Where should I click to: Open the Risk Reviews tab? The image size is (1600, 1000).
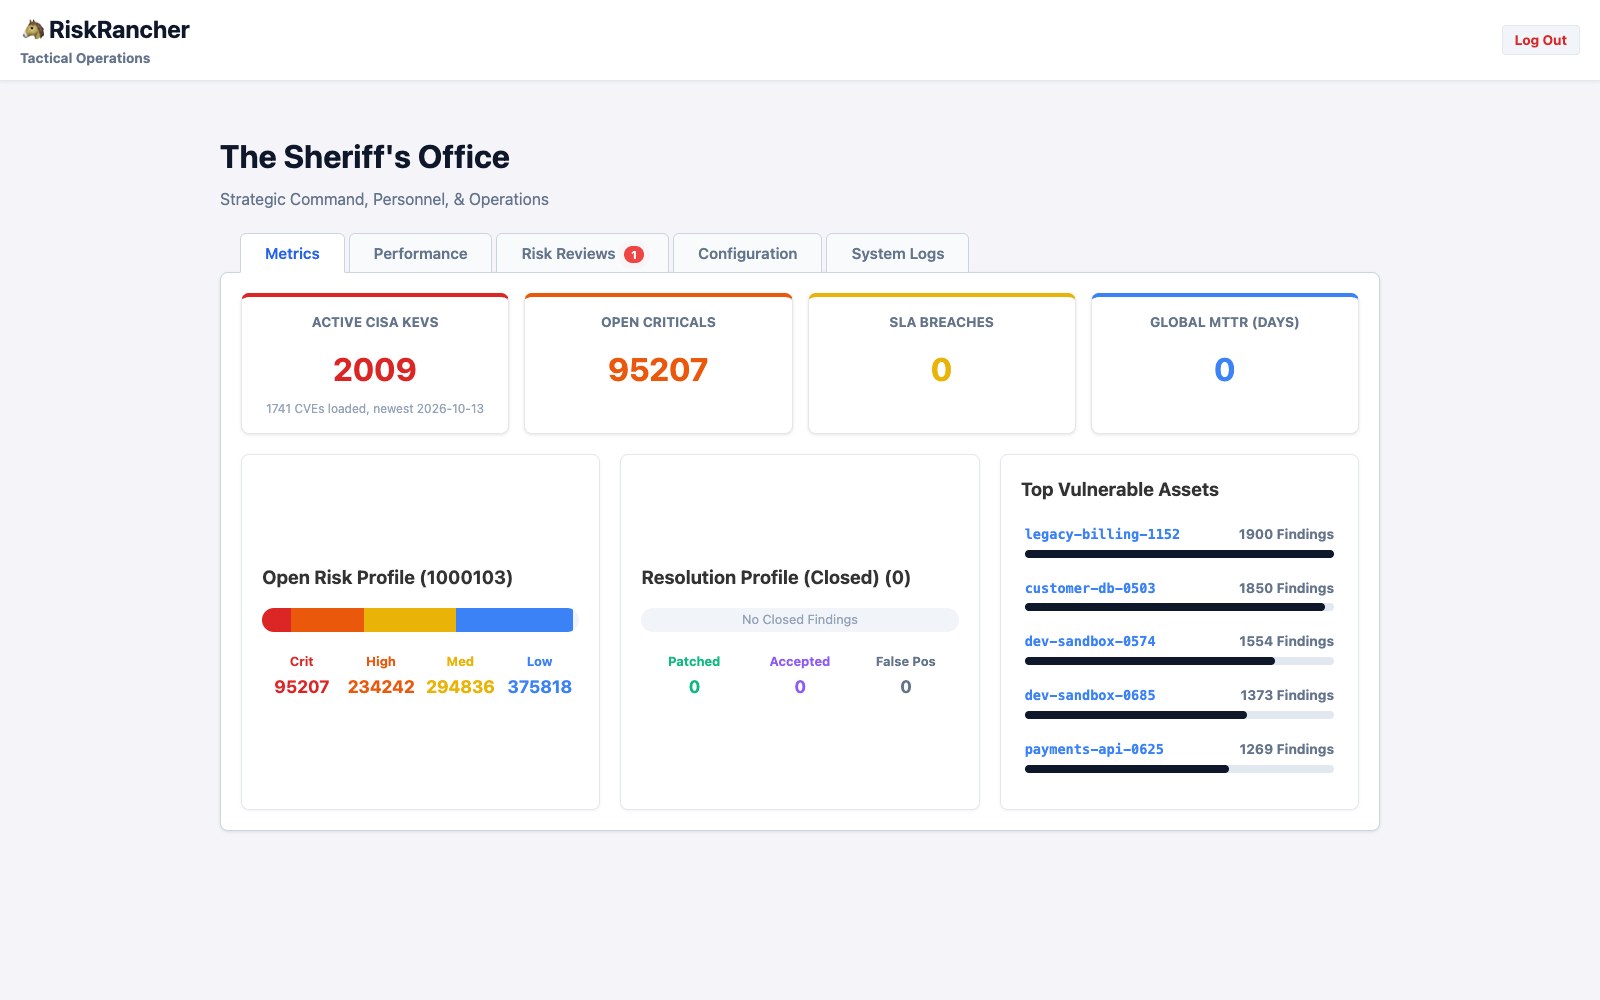pos(582,254)
